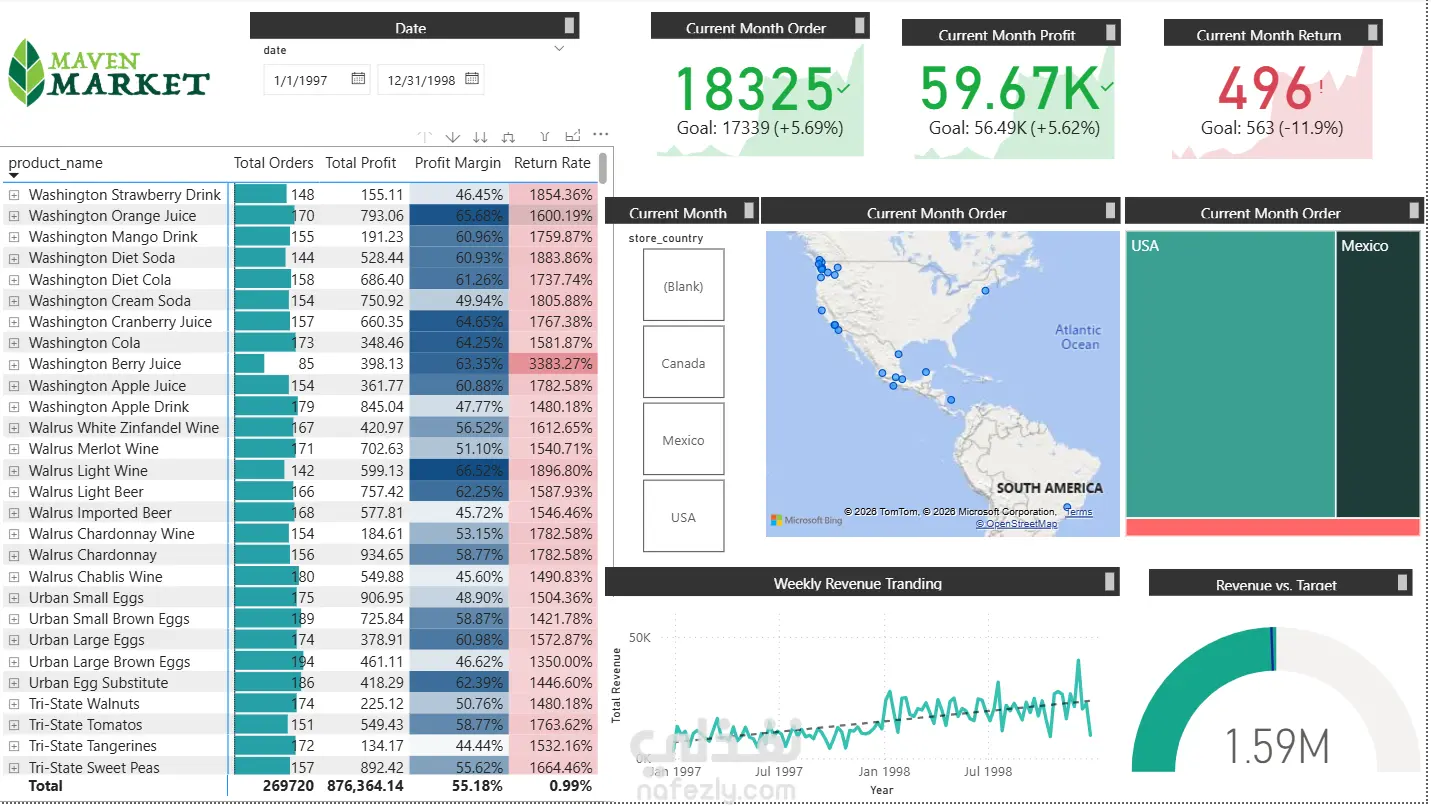
Task: Sort by Return Rate column header
Action: pos(552,163)
